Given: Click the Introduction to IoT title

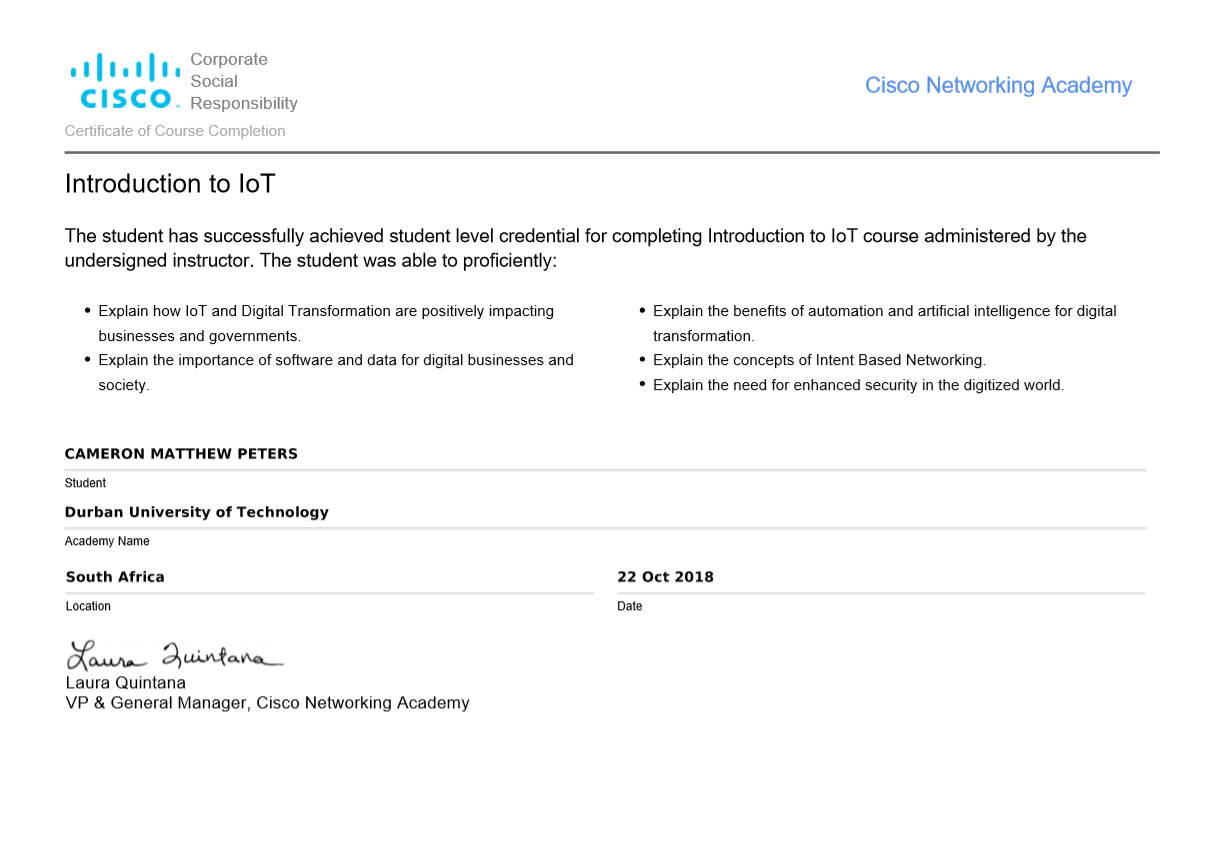Looking at the screenshot, I should 169,184.
